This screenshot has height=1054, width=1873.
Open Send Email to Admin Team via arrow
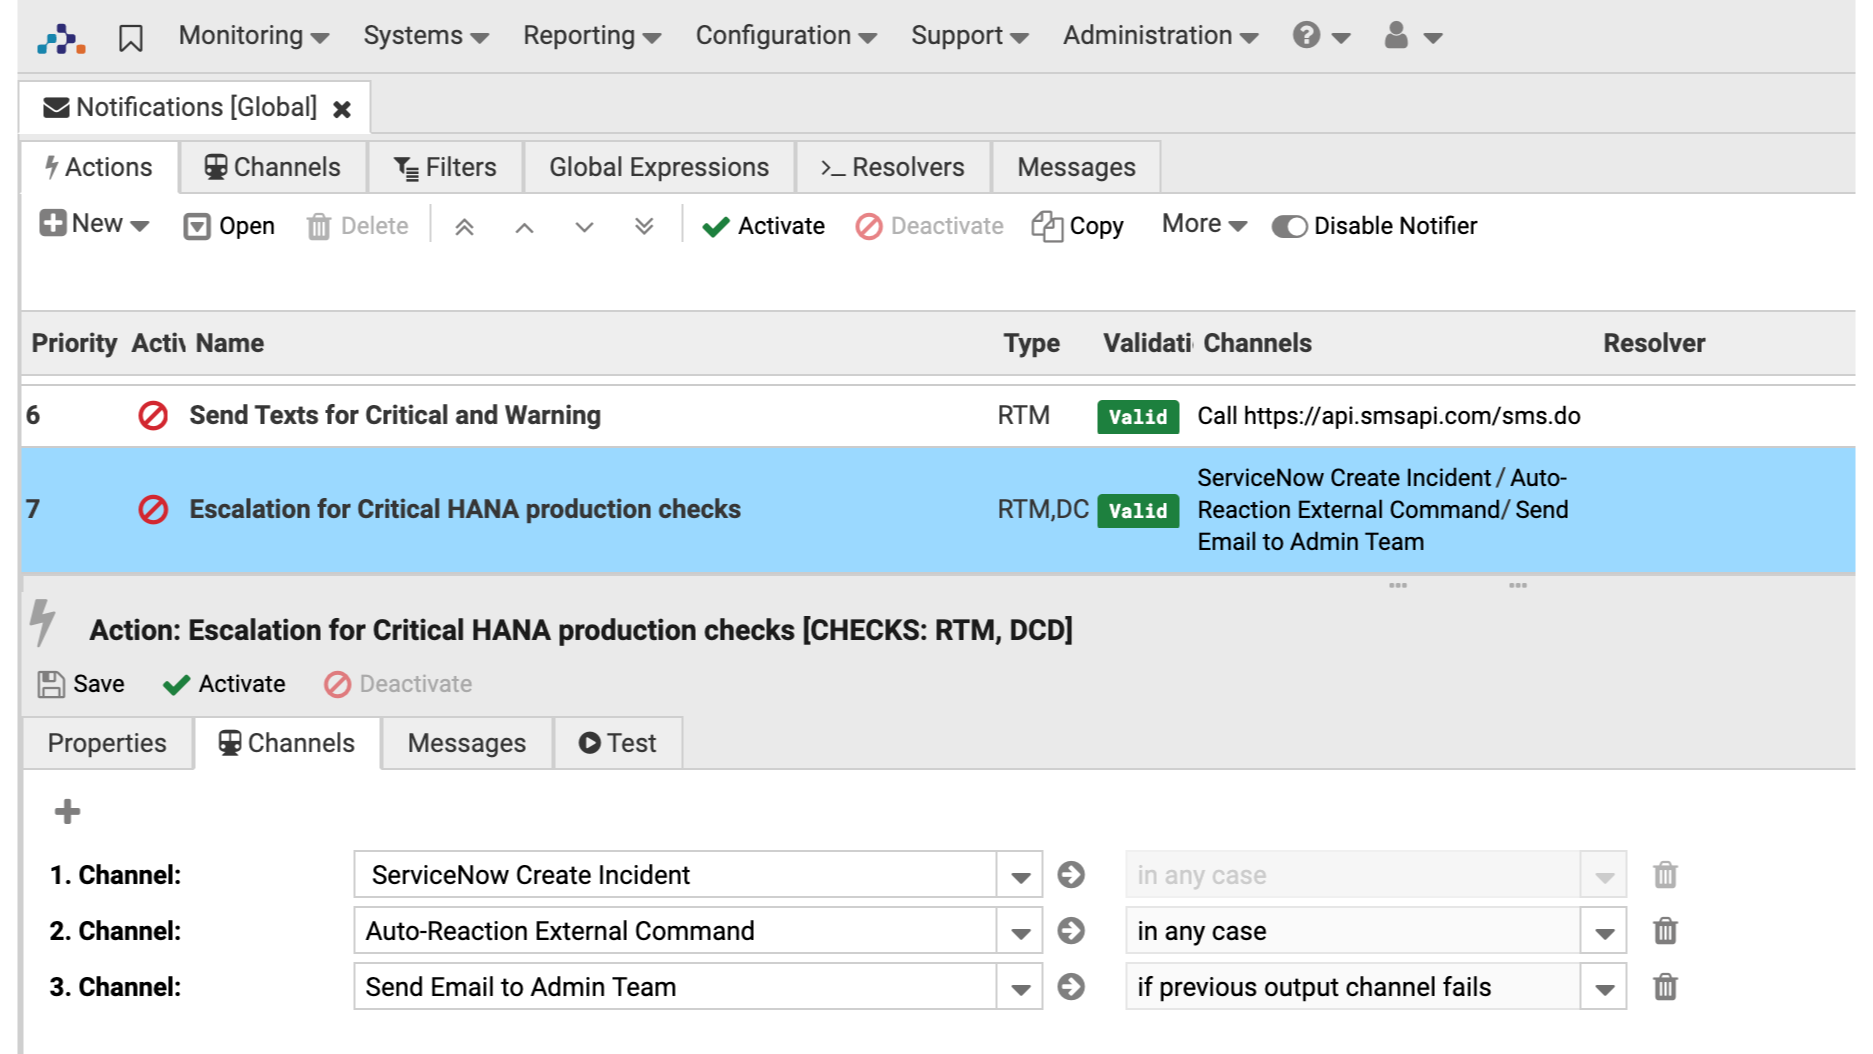point(1071,987)
